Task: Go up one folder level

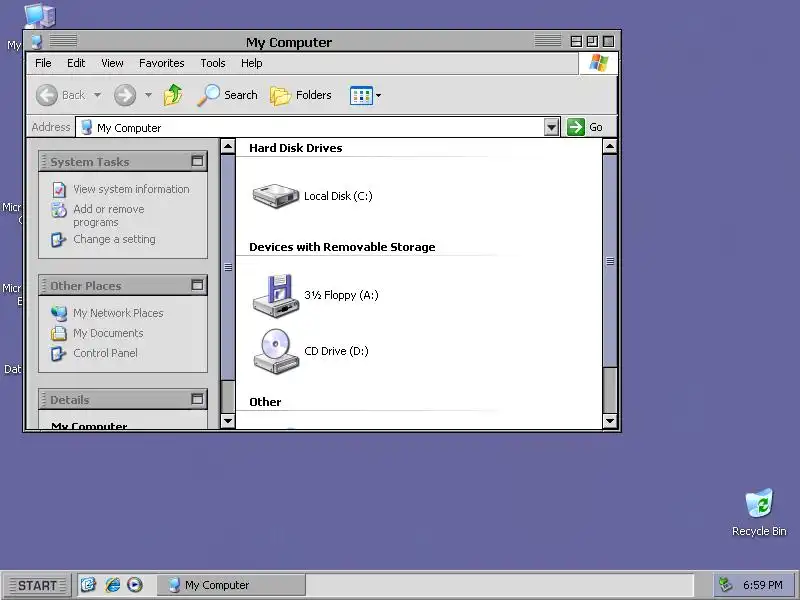Action: [173, 95]
